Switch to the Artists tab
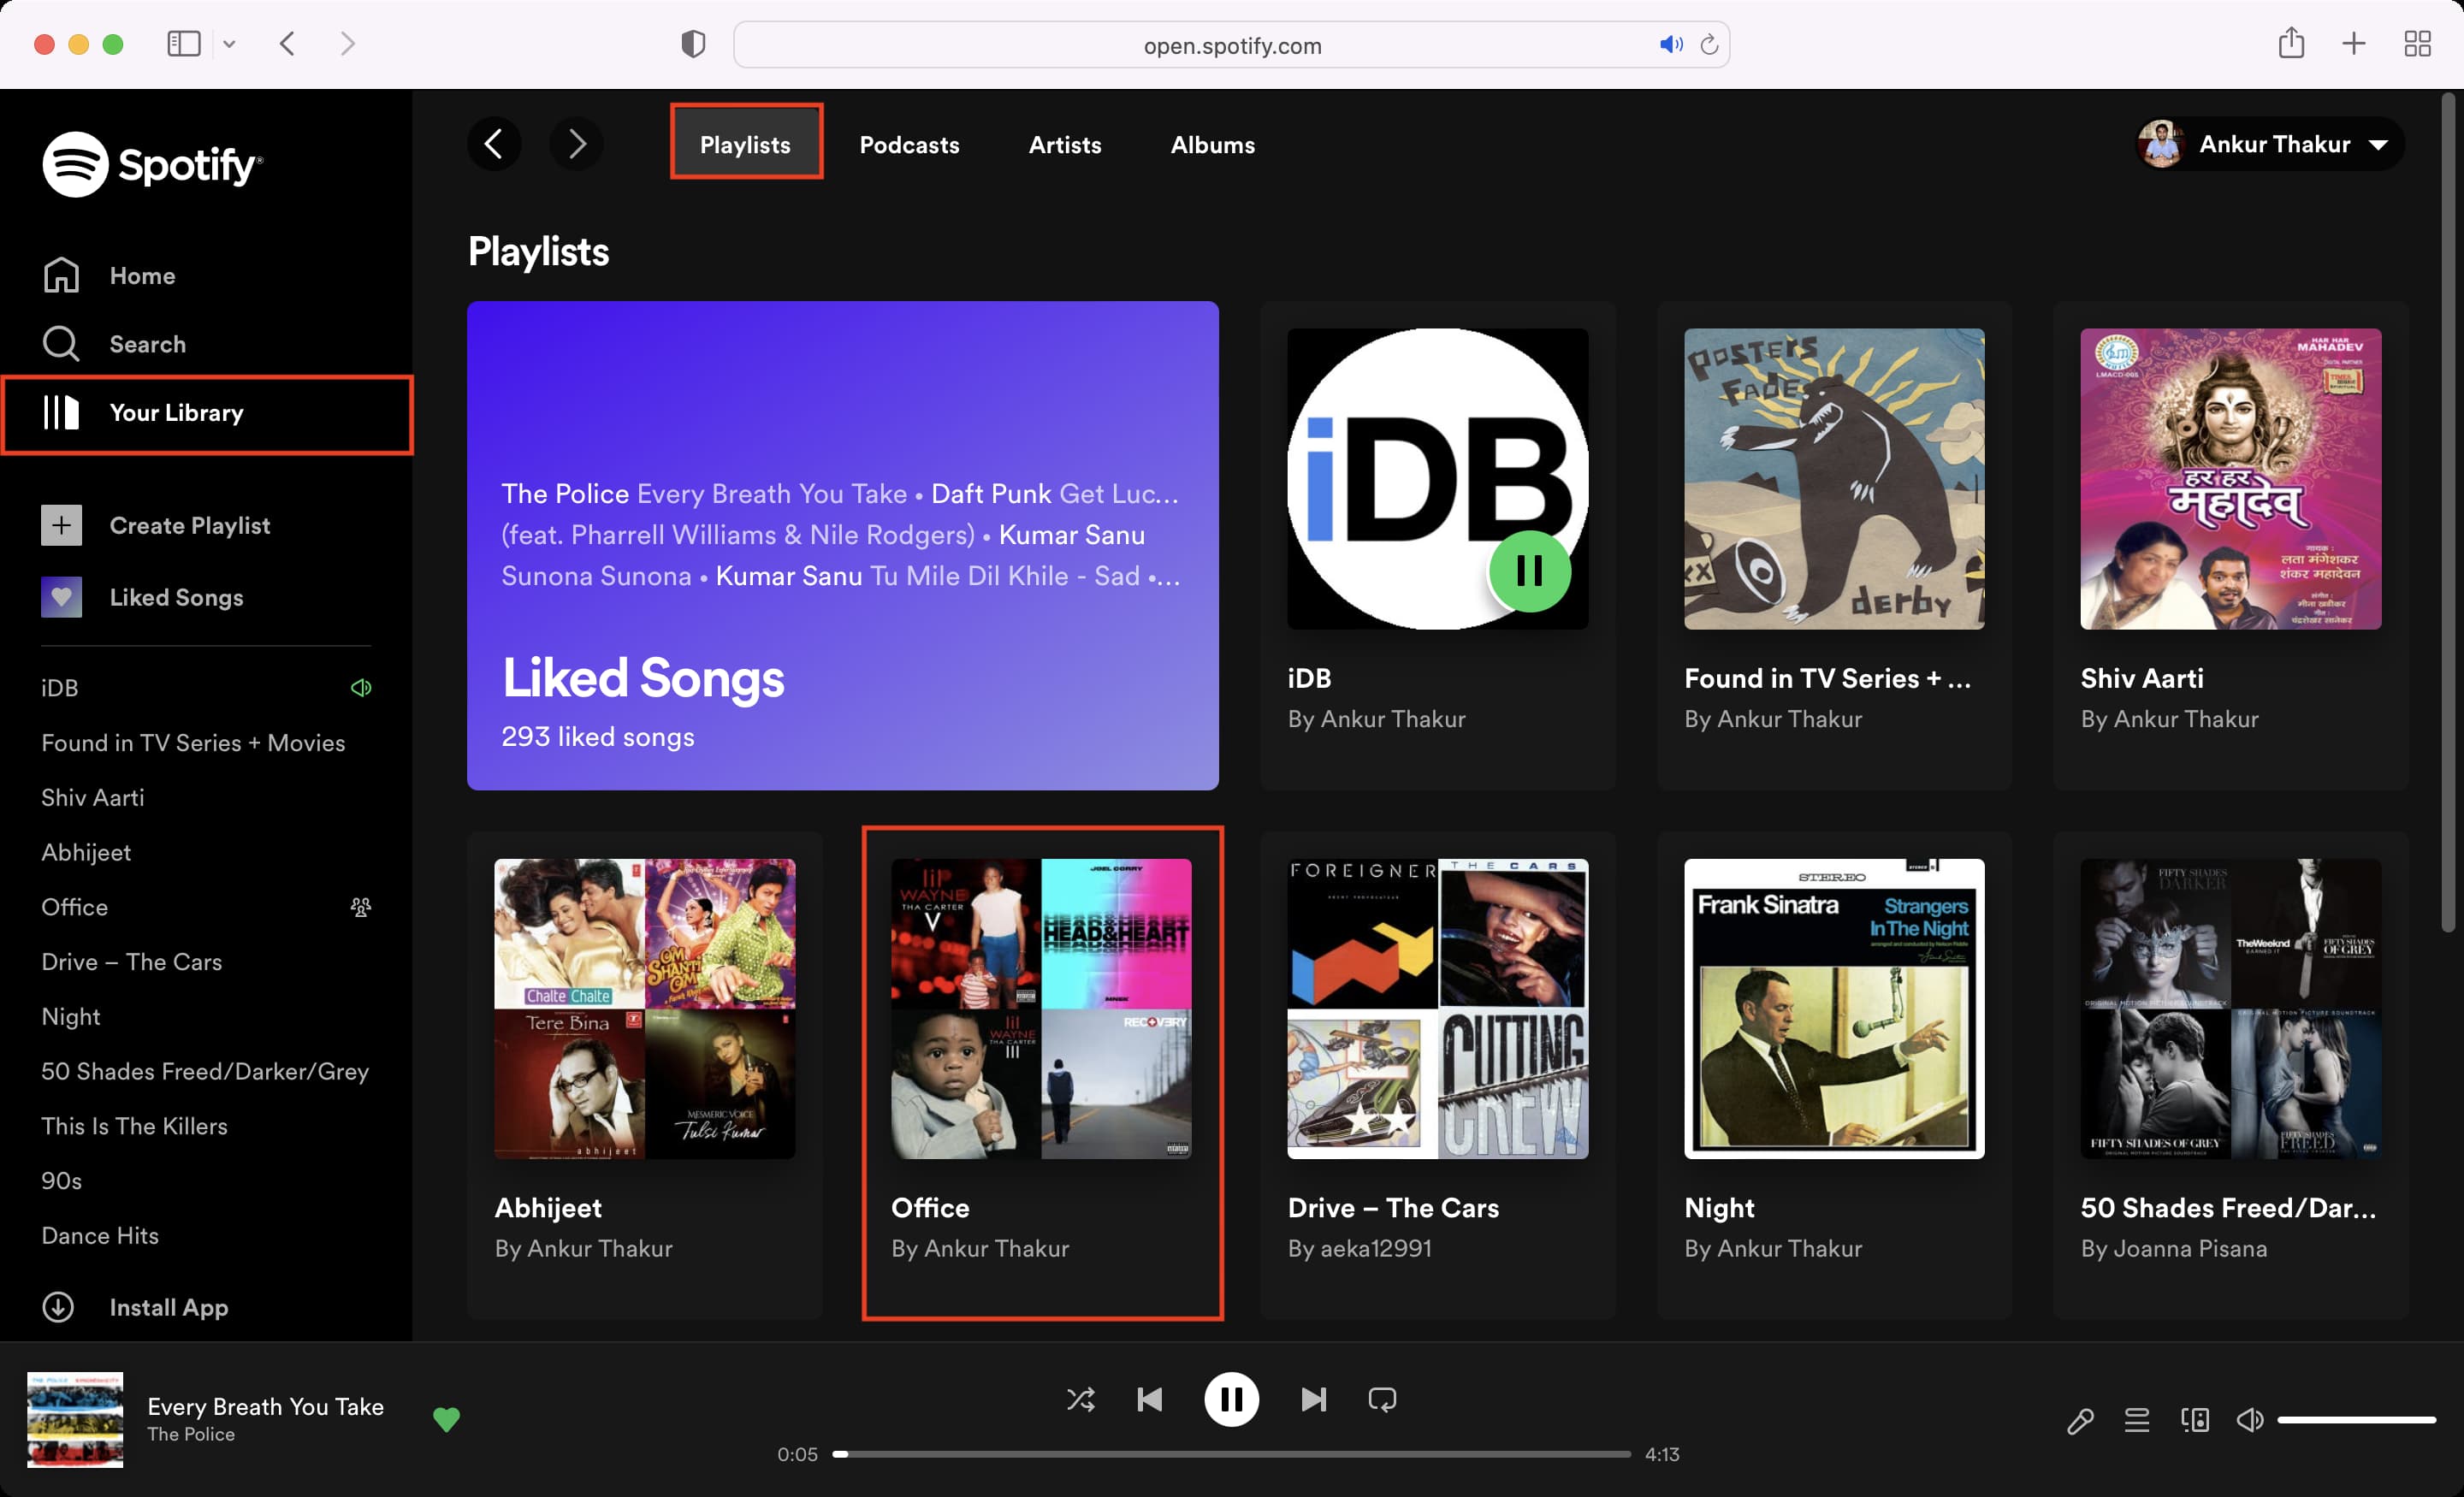This screenshot has width=2464, height=1497. tap(1065, 145)
